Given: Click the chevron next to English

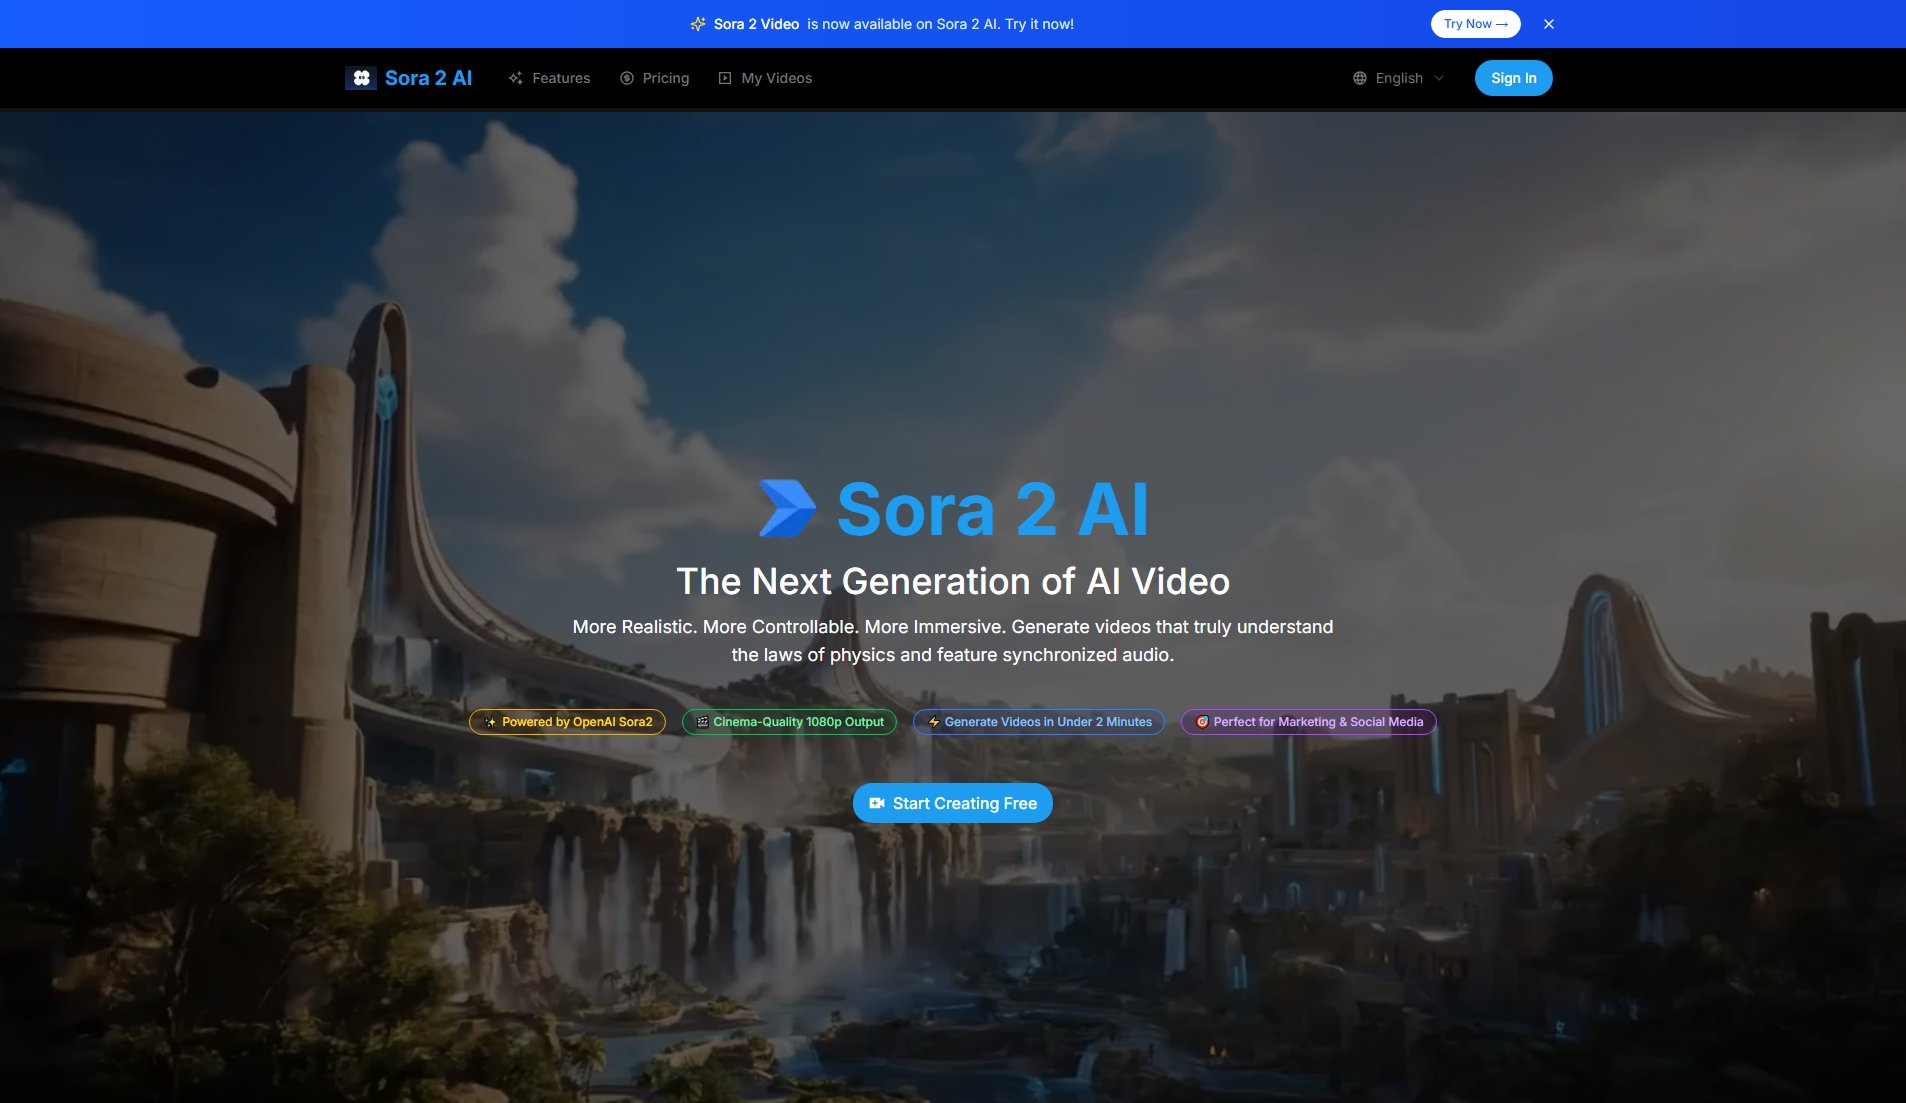Looking at the screenshot, I should click(1439, 78).
